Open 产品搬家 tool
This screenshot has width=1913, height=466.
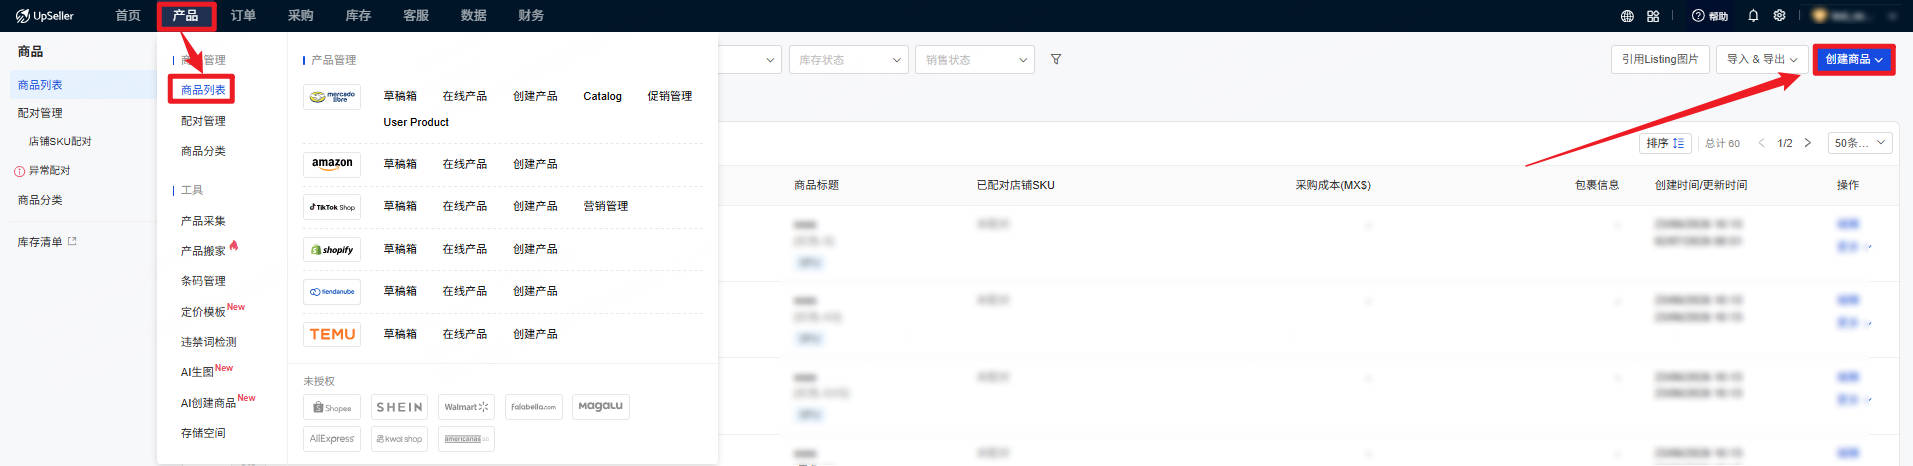[x=203, y=251]
